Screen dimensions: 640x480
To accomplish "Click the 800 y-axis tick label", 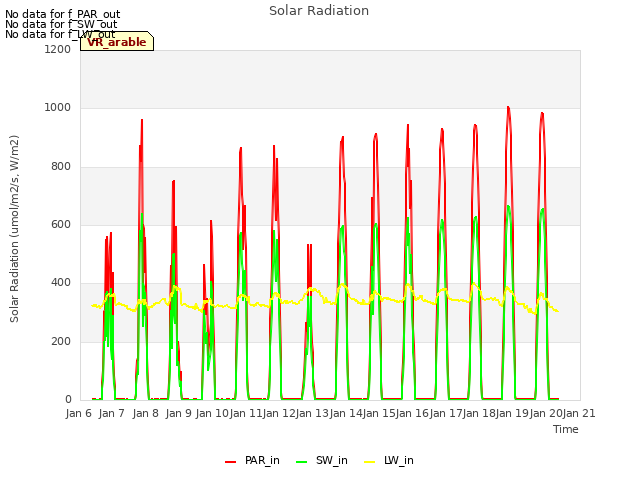I will coord(61,167).
